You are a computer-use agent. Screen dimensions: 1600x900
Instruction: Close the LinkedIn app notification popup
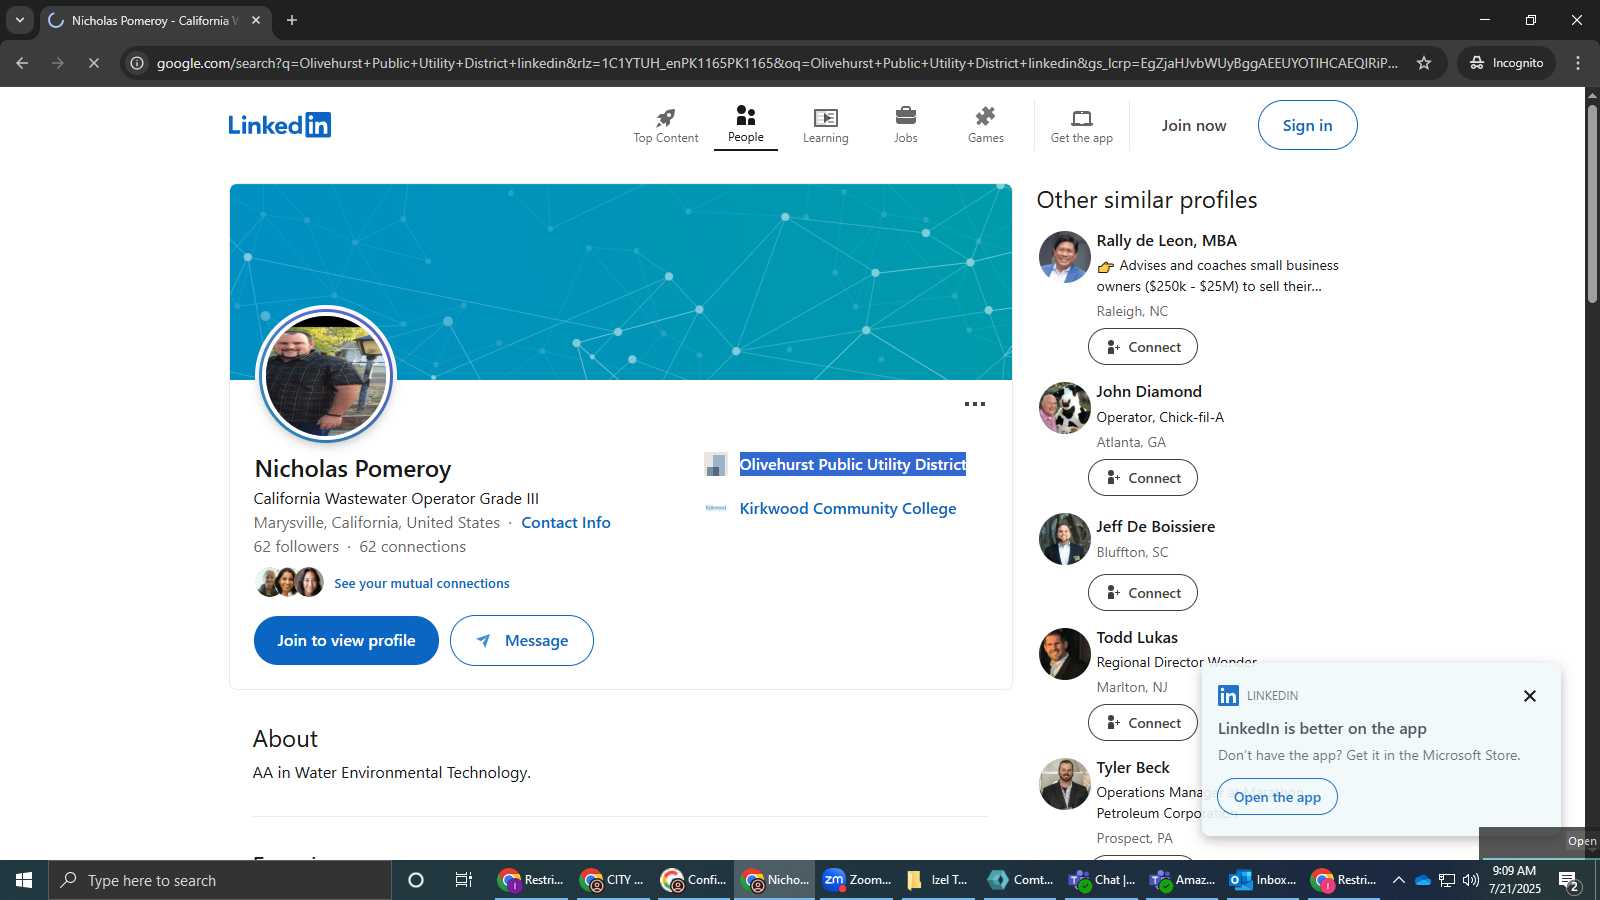coord(1530,696)
